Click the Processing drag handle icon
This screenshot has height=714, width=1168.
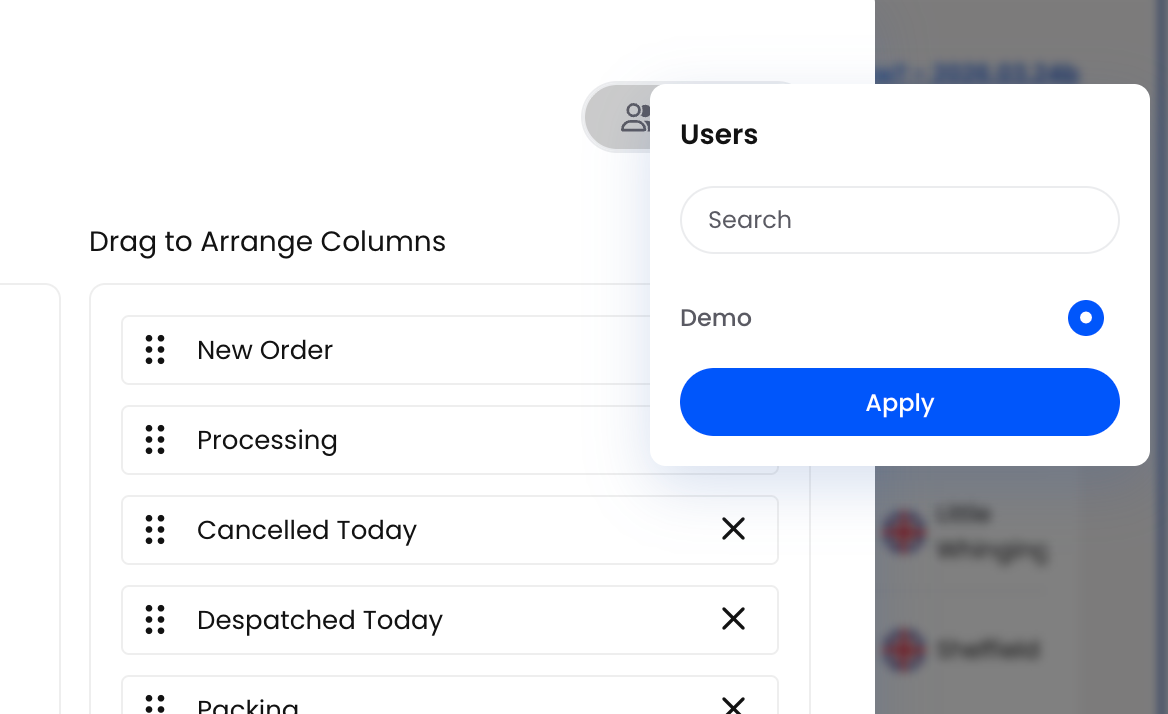click(155, 440)
